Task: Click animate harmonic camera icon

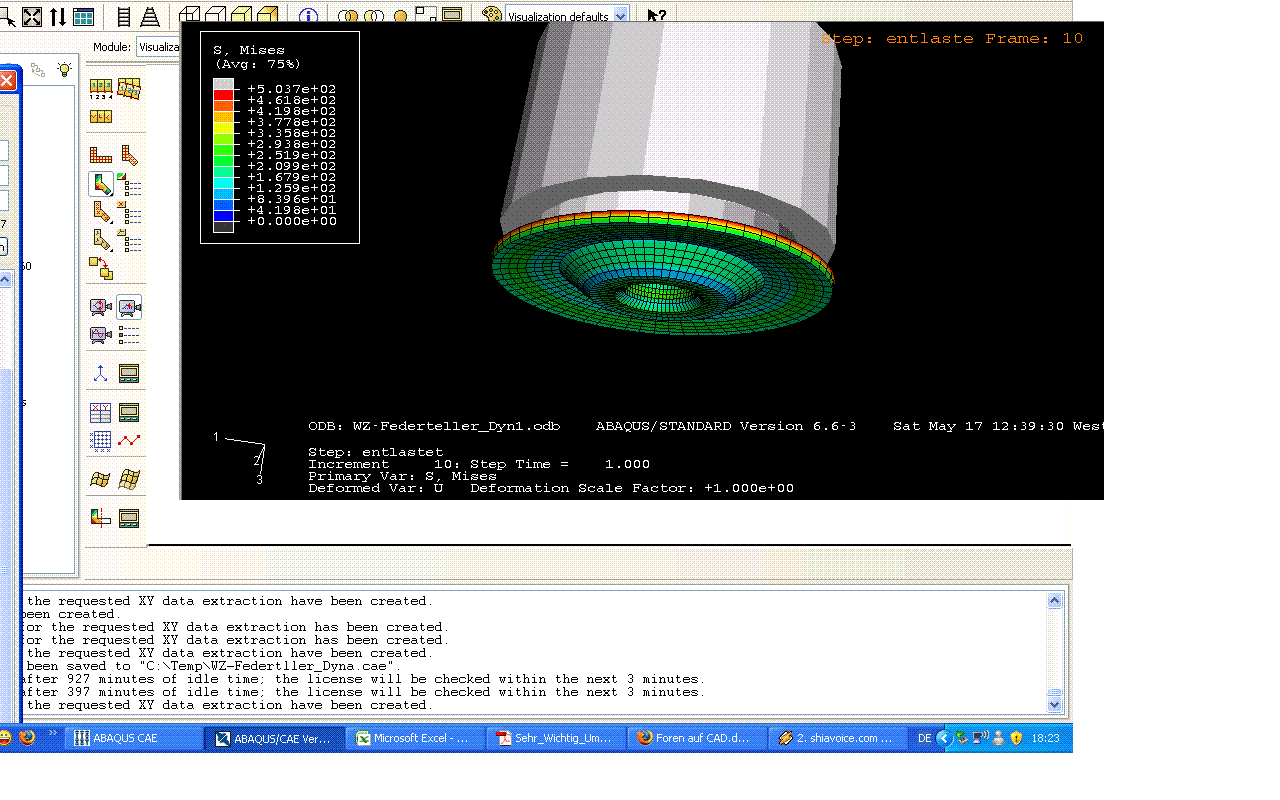Action: tap(101, 335)
